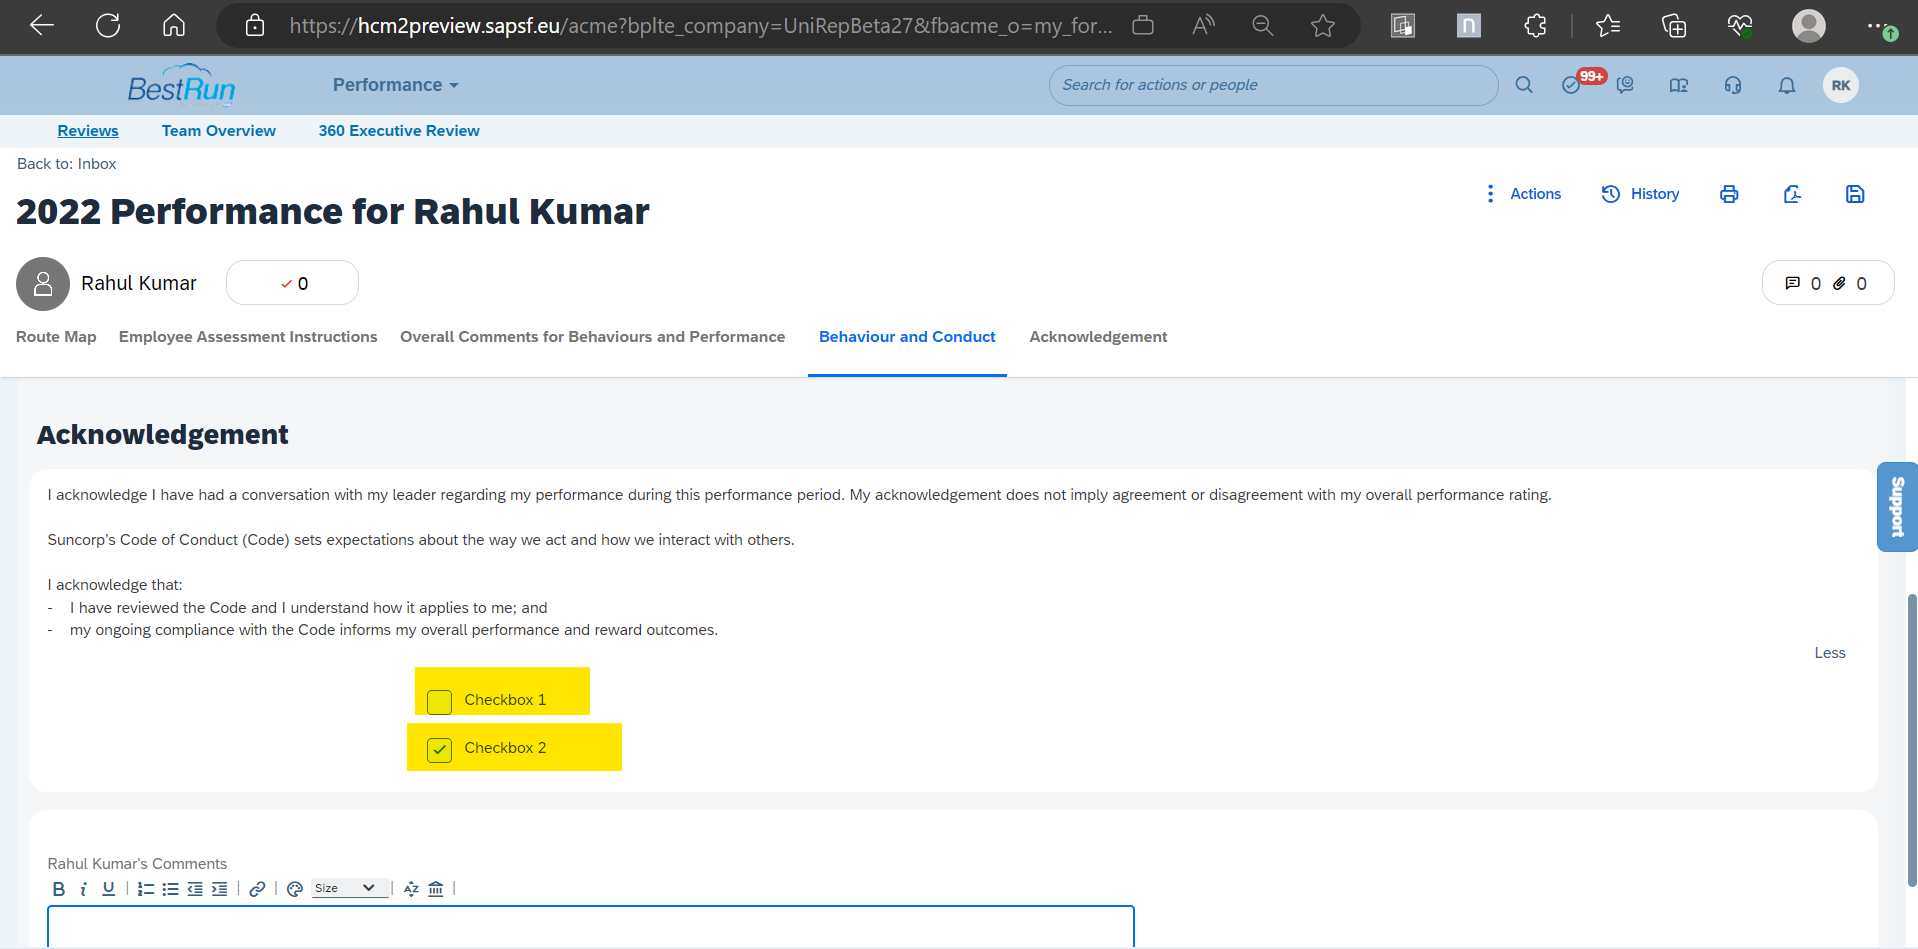Open browser collections icon
The height and width of the screenshot is (949, 1918).
click(x=1674, y=25)
